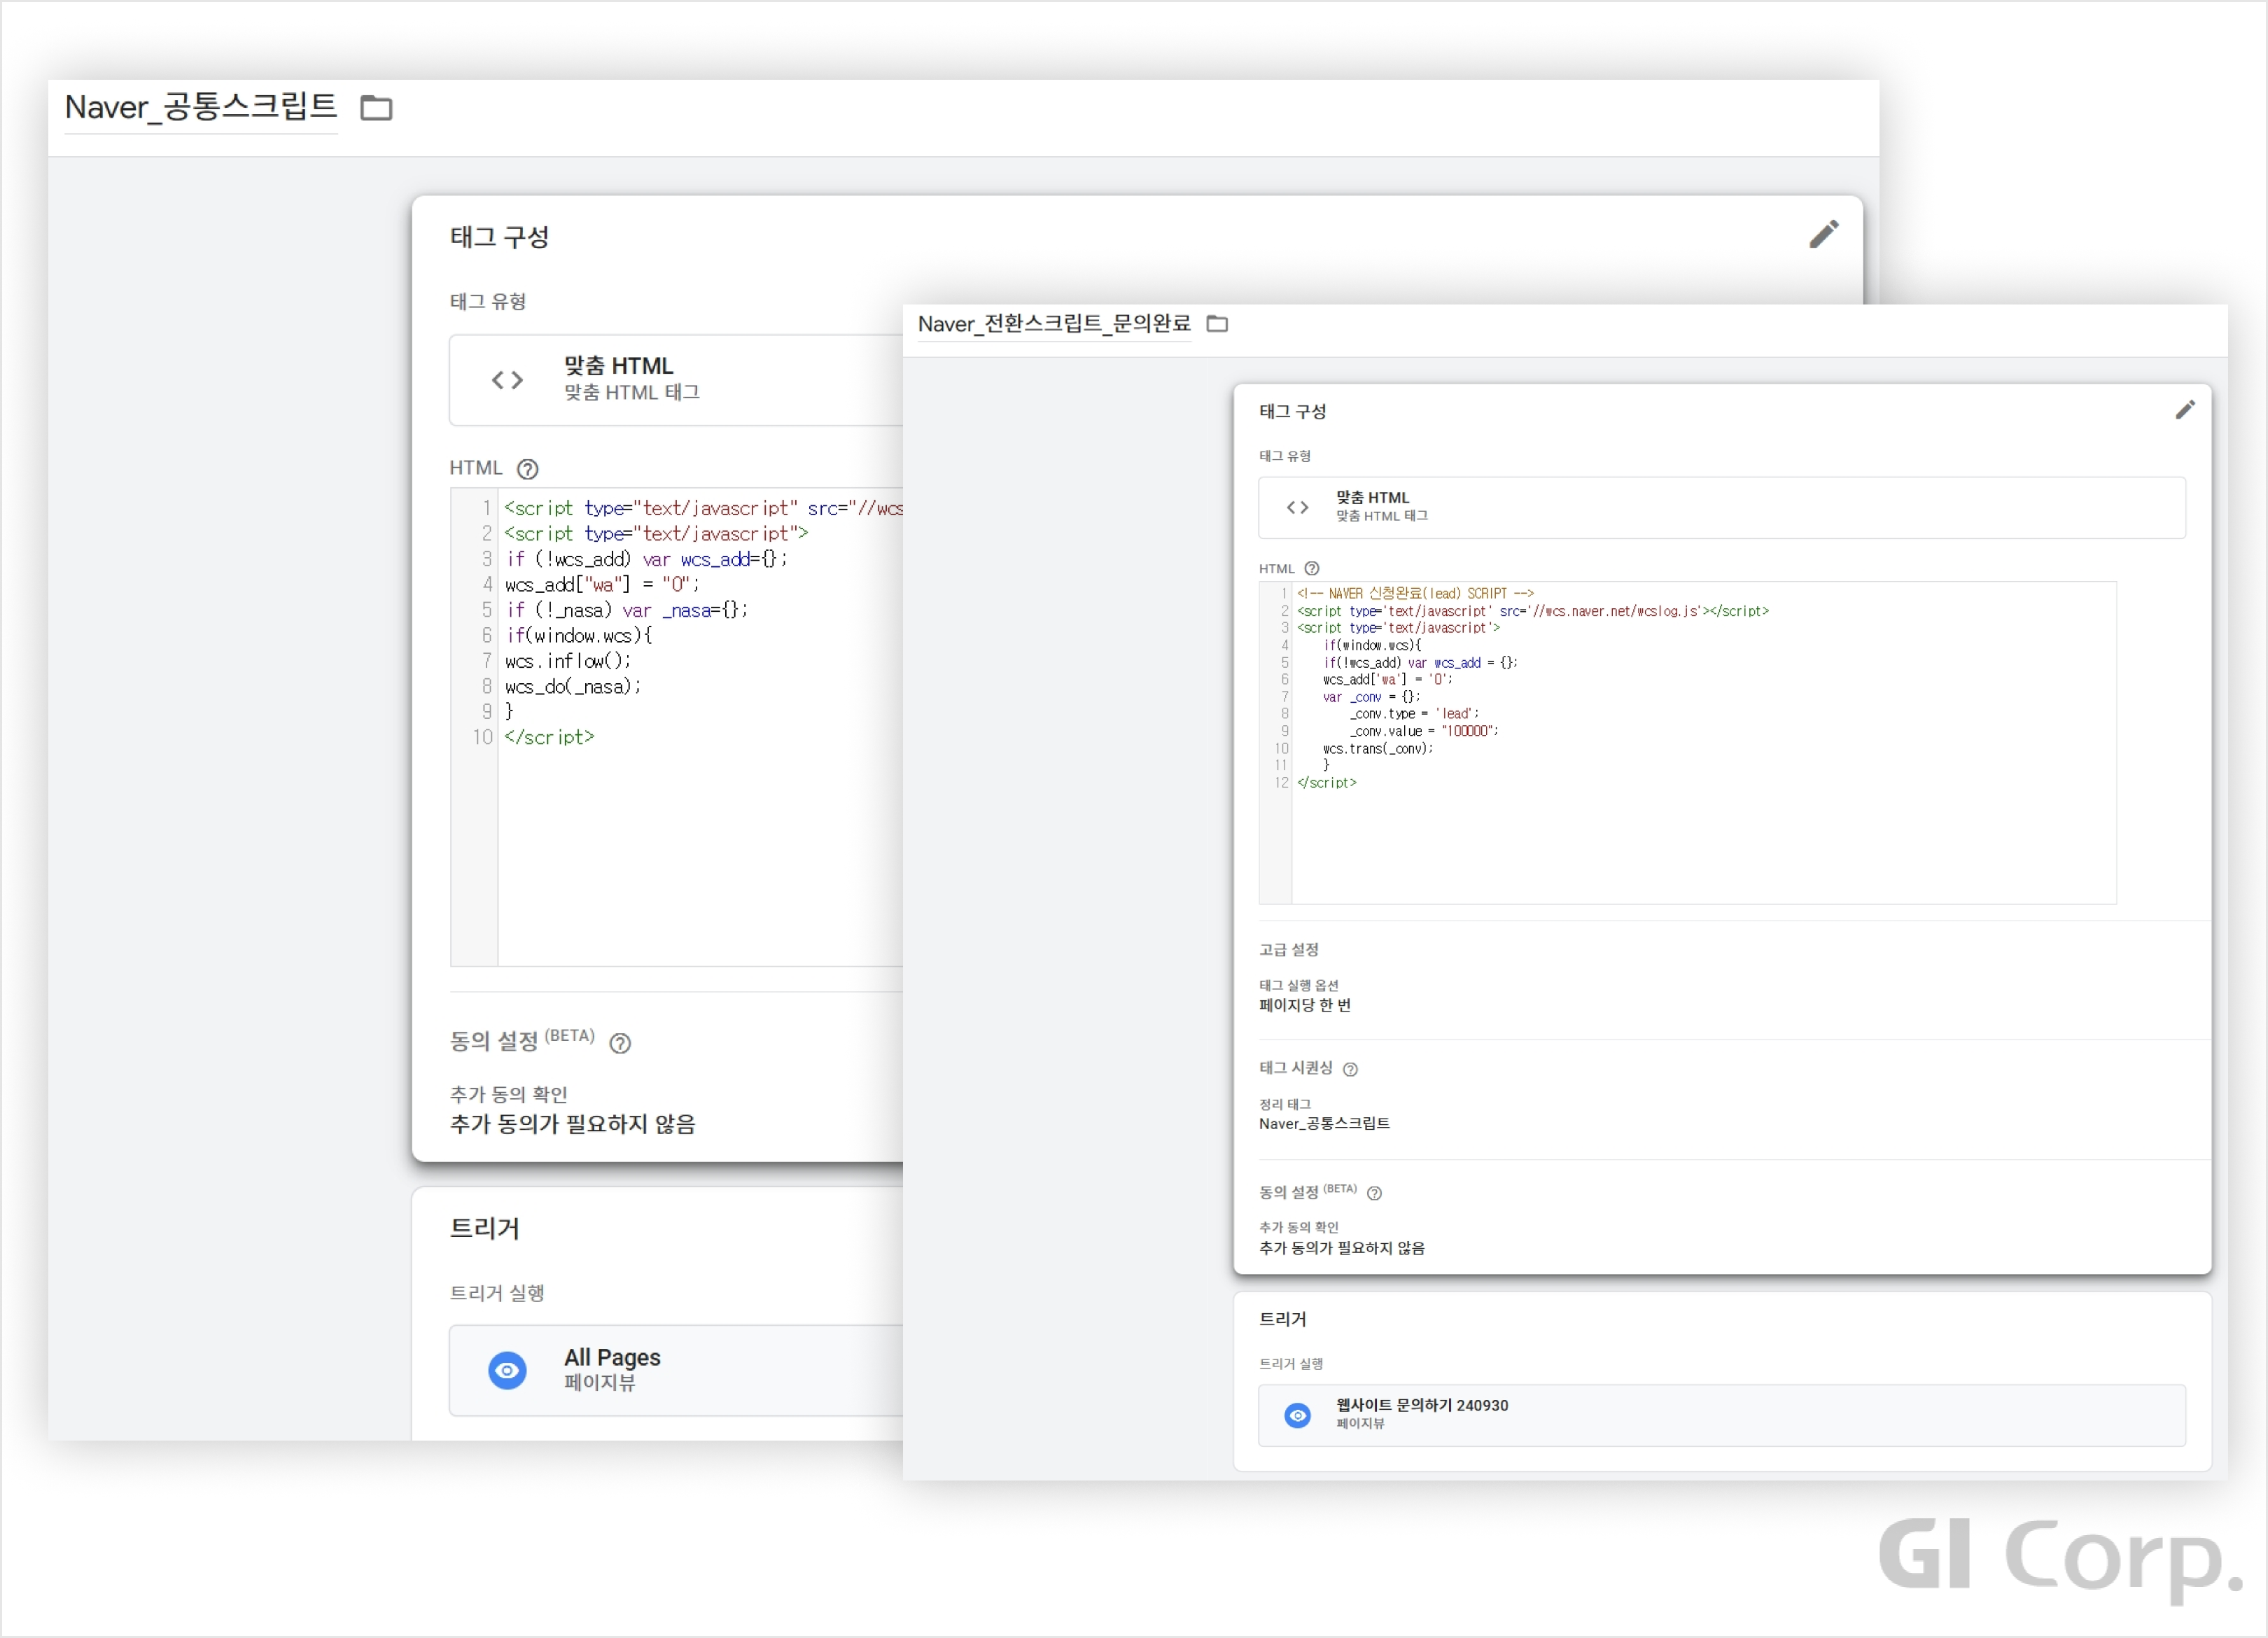Image resolution: width=2268 pixels, height=1638 pixels.
Task: Open HTML help icon in Naver_공통스크립트 window
Action: click(x=528, y=469)
